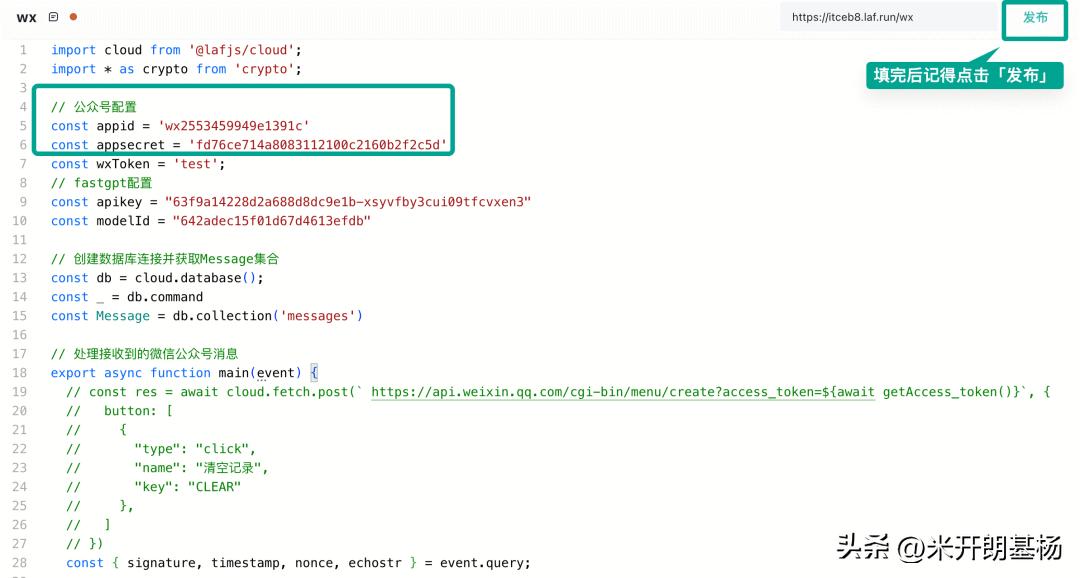Click the "清空记录" name value
The height and width of the screenshot is (578, 1080).
[x=228, y=468]
